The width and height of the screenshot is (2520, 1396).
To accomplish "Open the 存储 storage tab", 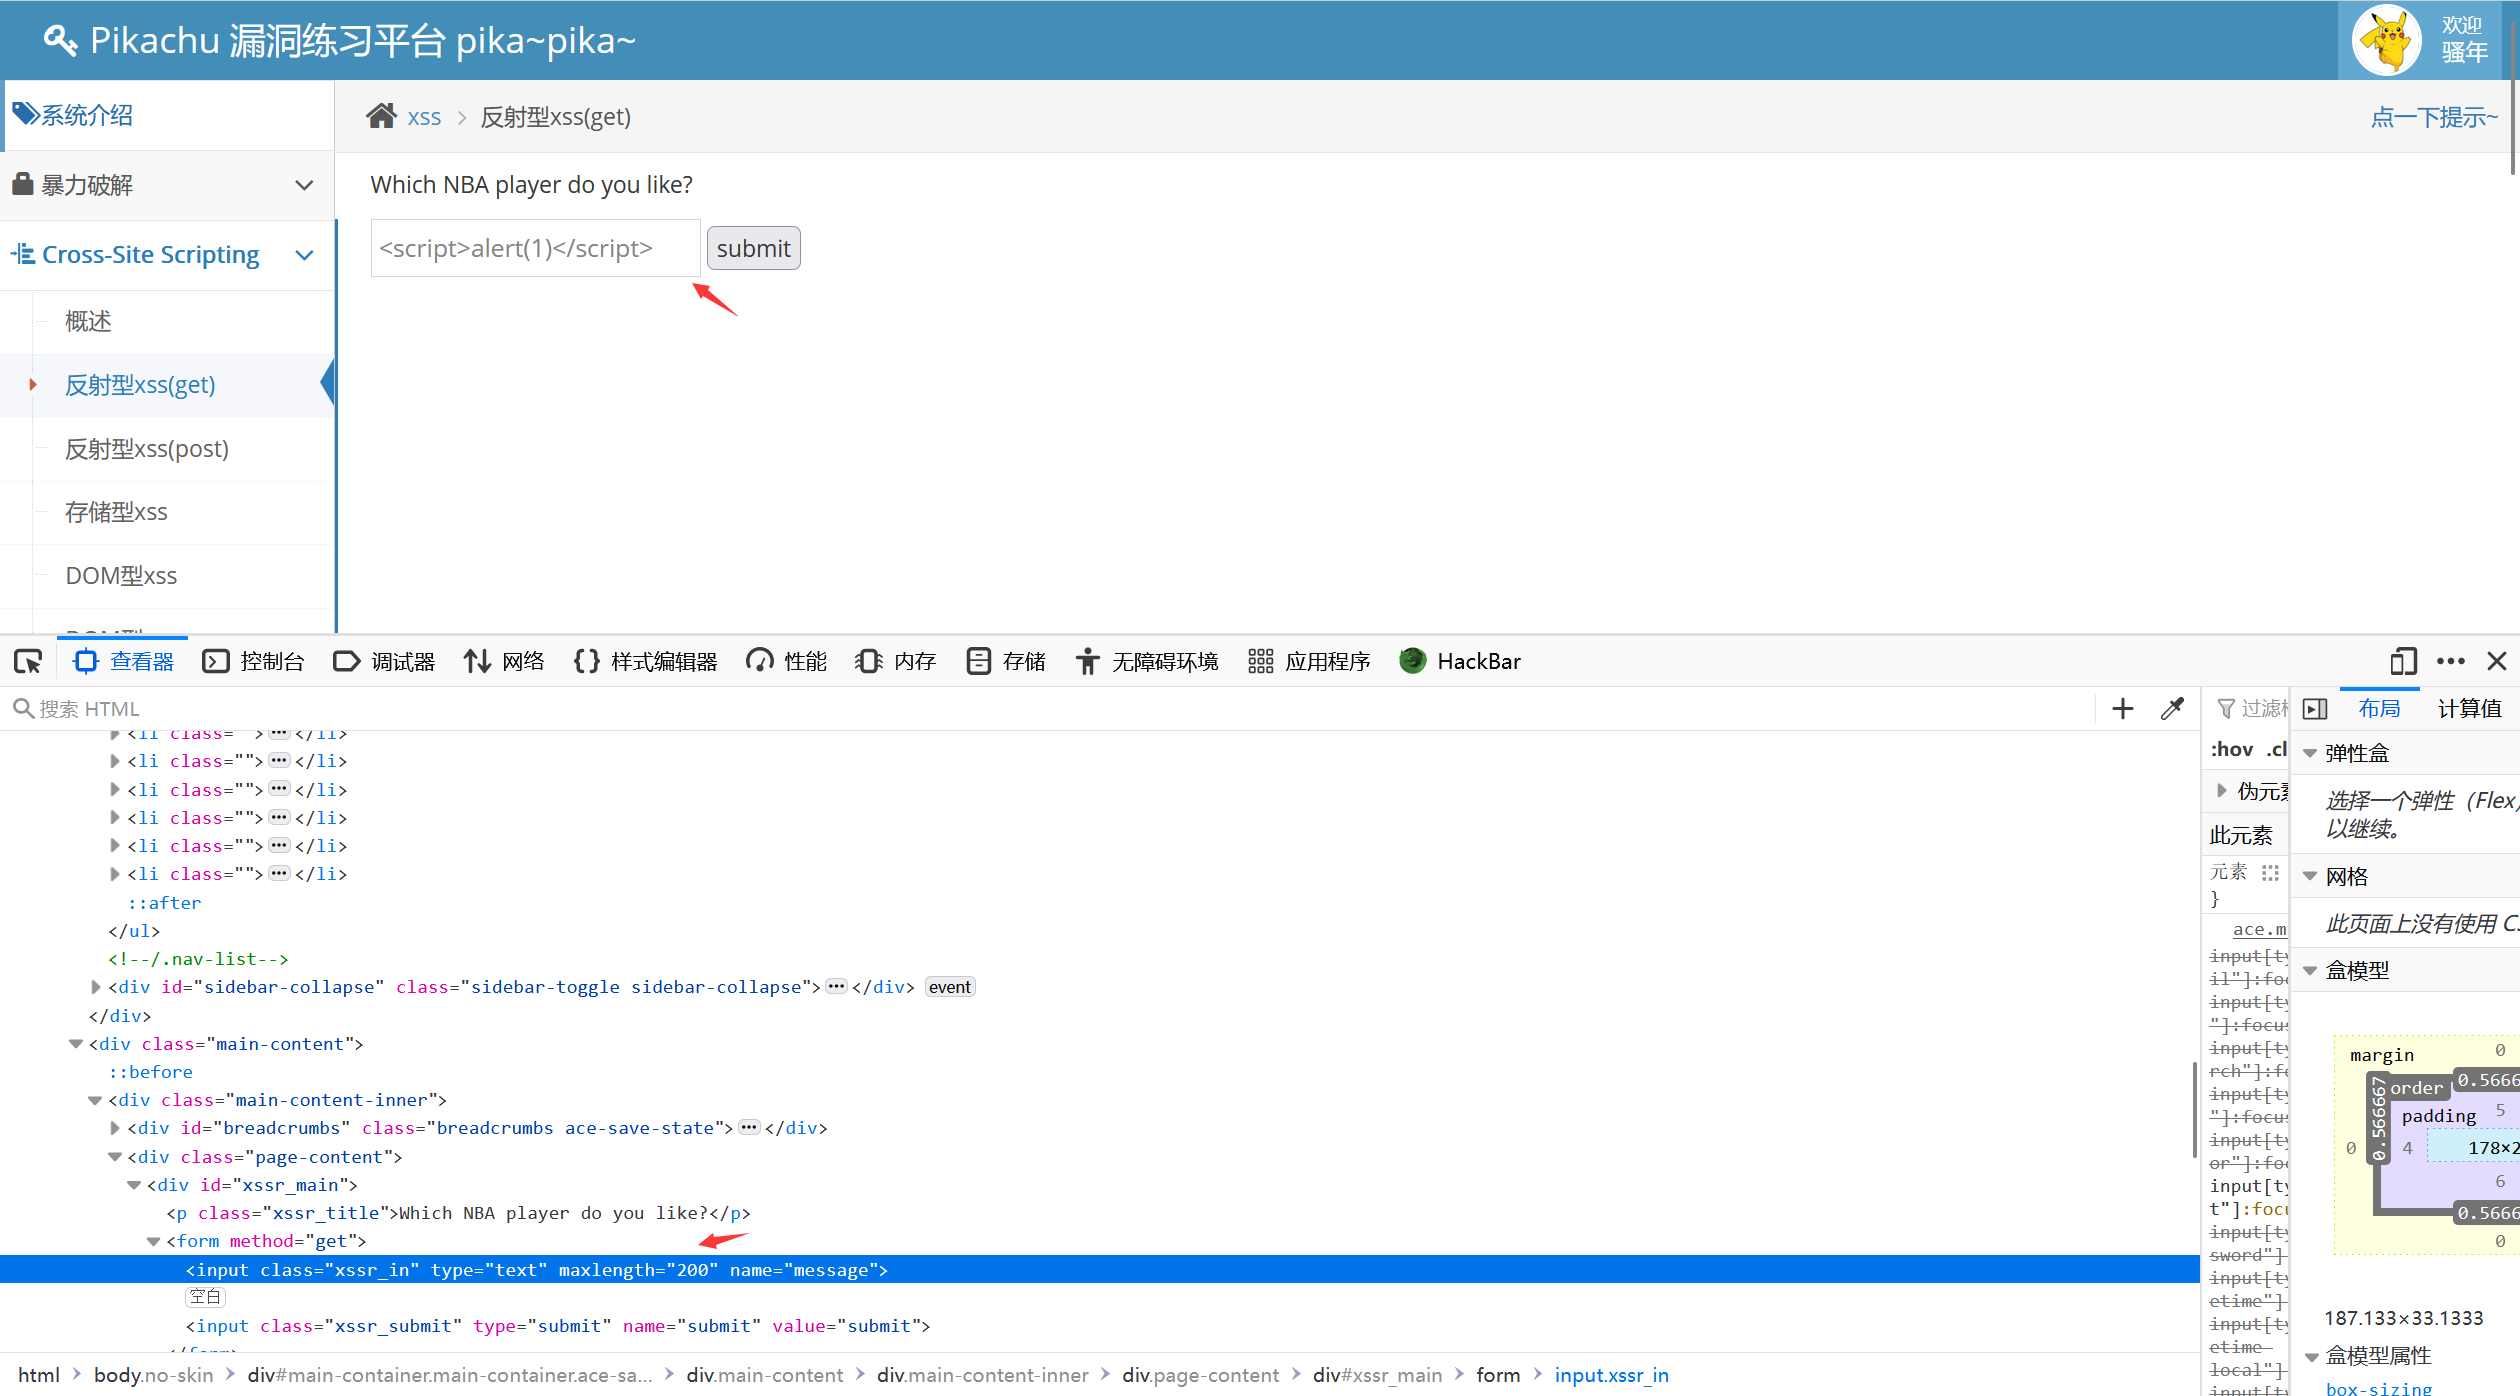I will click(x=1006, y=661).
